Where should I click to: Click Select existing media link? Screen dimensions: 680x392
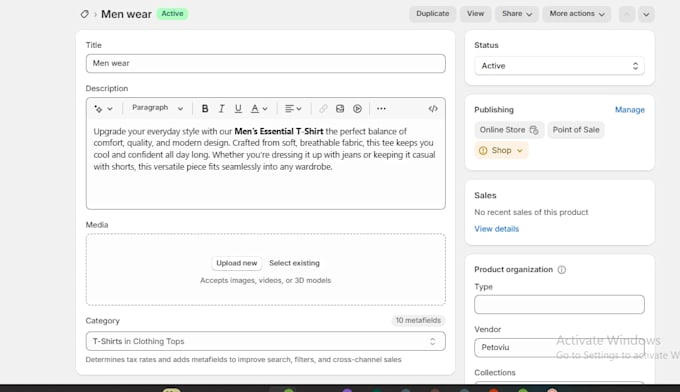click(294, 263)
